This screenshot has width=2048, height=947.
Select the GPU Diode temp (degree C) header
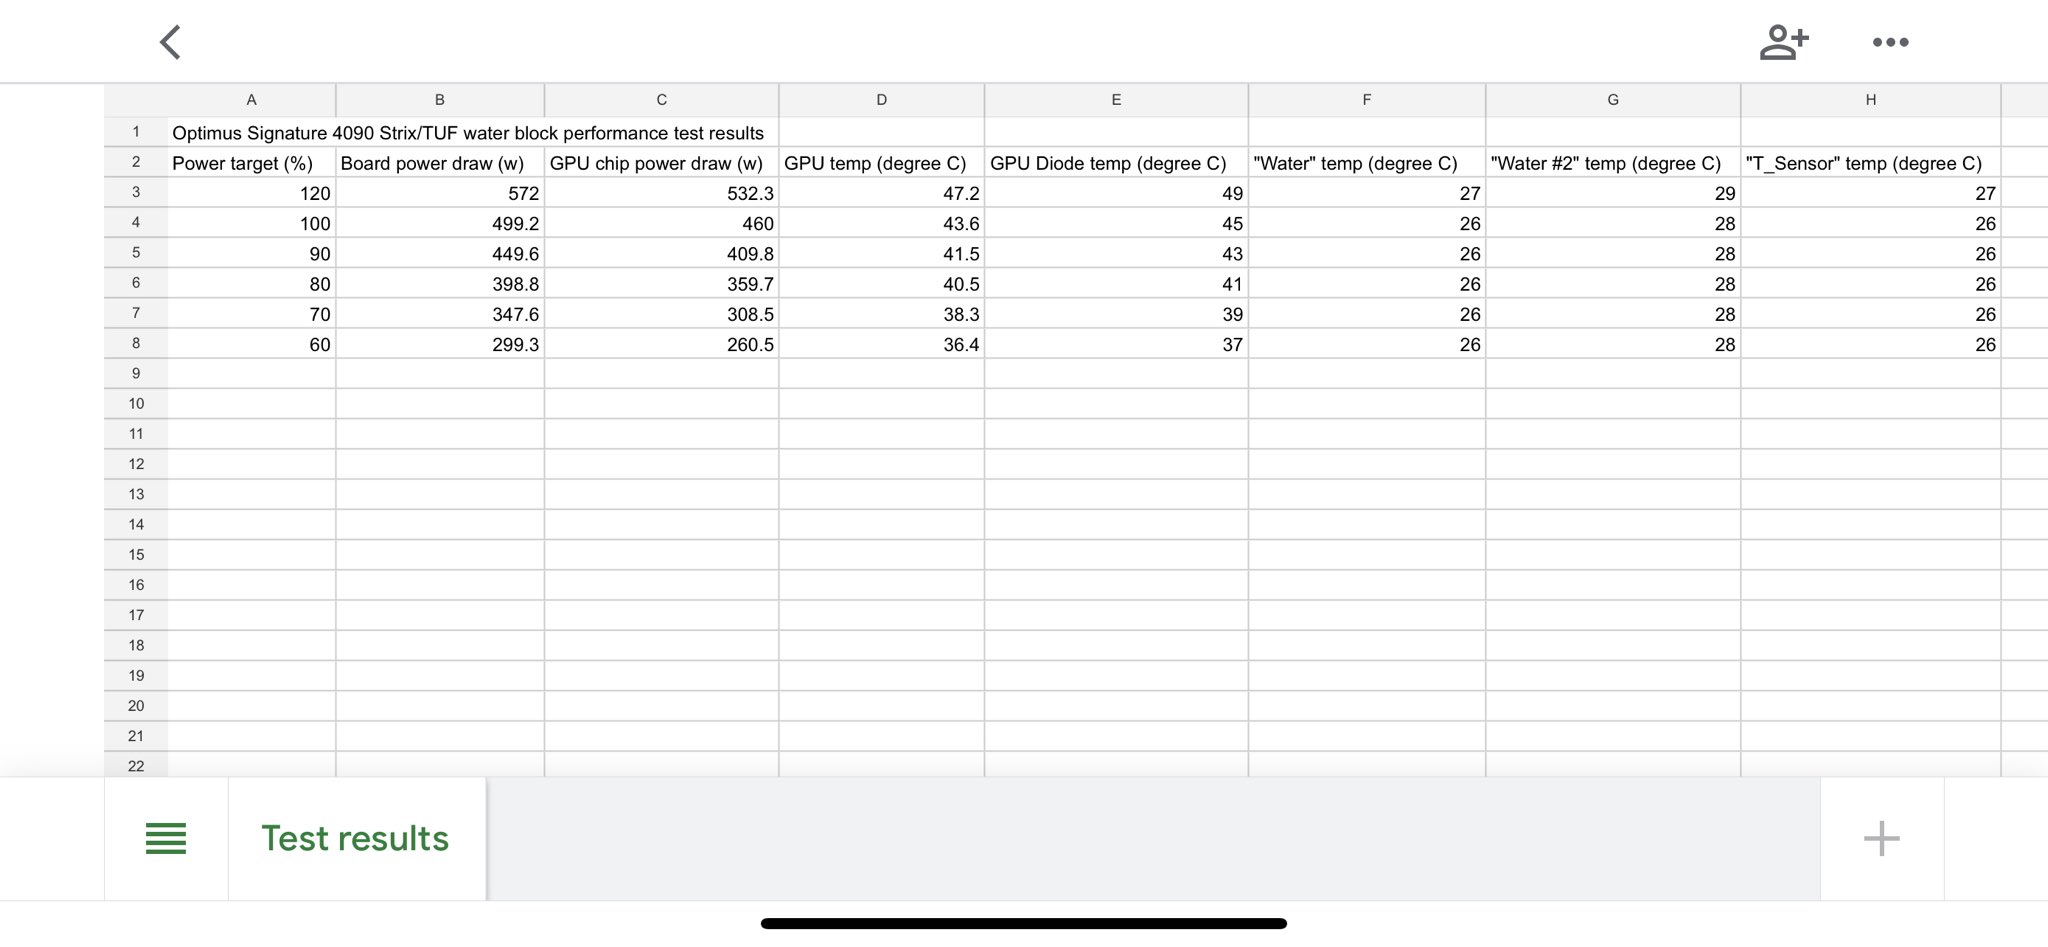pyautogui.click(x=1115, y=163)
